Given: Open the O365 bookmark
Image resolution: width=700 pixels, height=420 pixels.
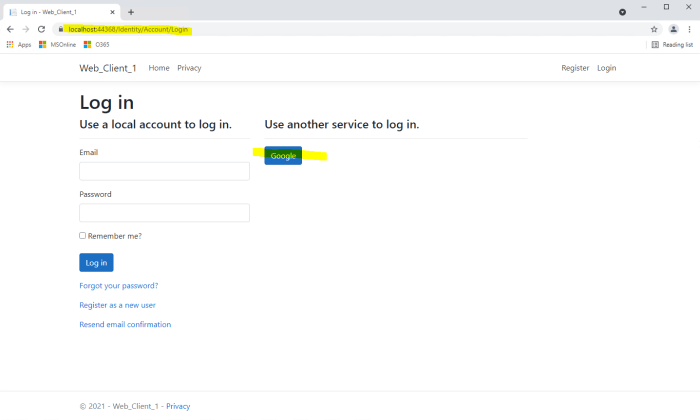Looking at the screenshot, I should pyautogui.click(x=96, y=45).
